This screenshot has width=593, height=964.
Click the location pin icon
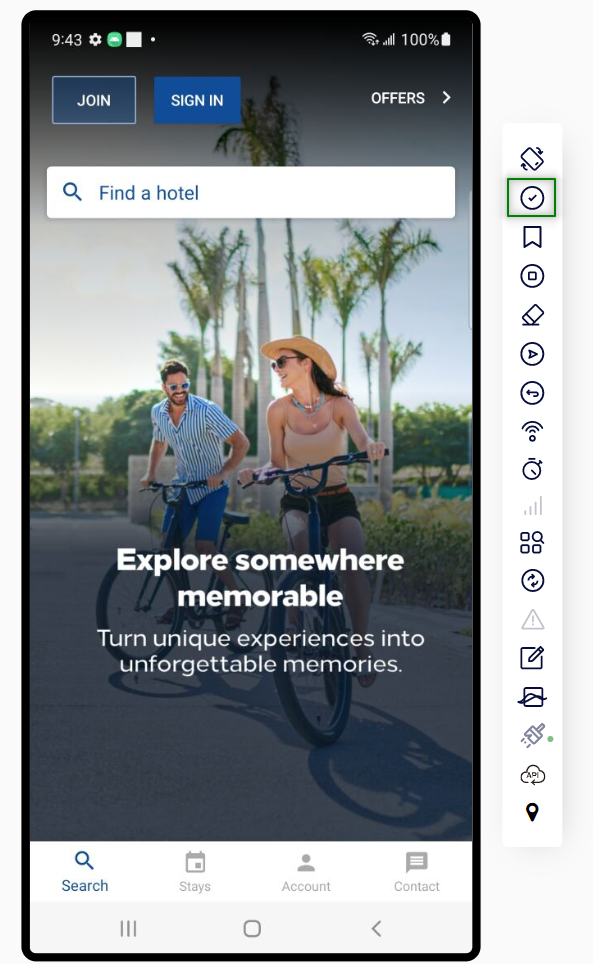[532, 812]
